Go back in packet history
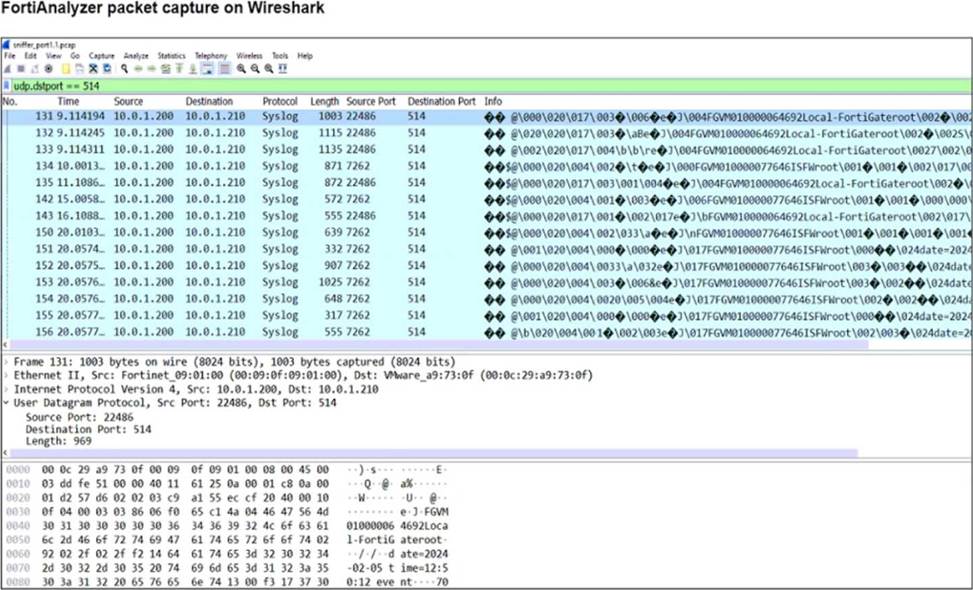The width and height of the screenshot is (973, 590). point(138,69)
